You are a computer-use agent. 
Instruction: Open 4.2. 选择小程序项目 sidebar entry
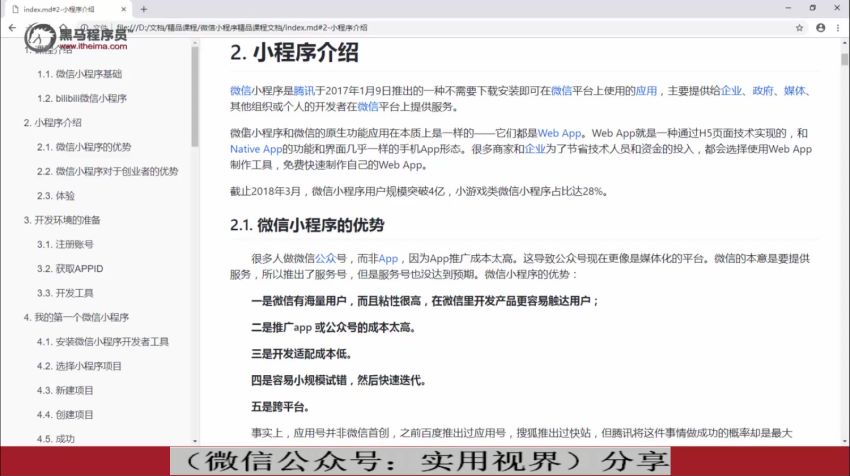(79, 366)
